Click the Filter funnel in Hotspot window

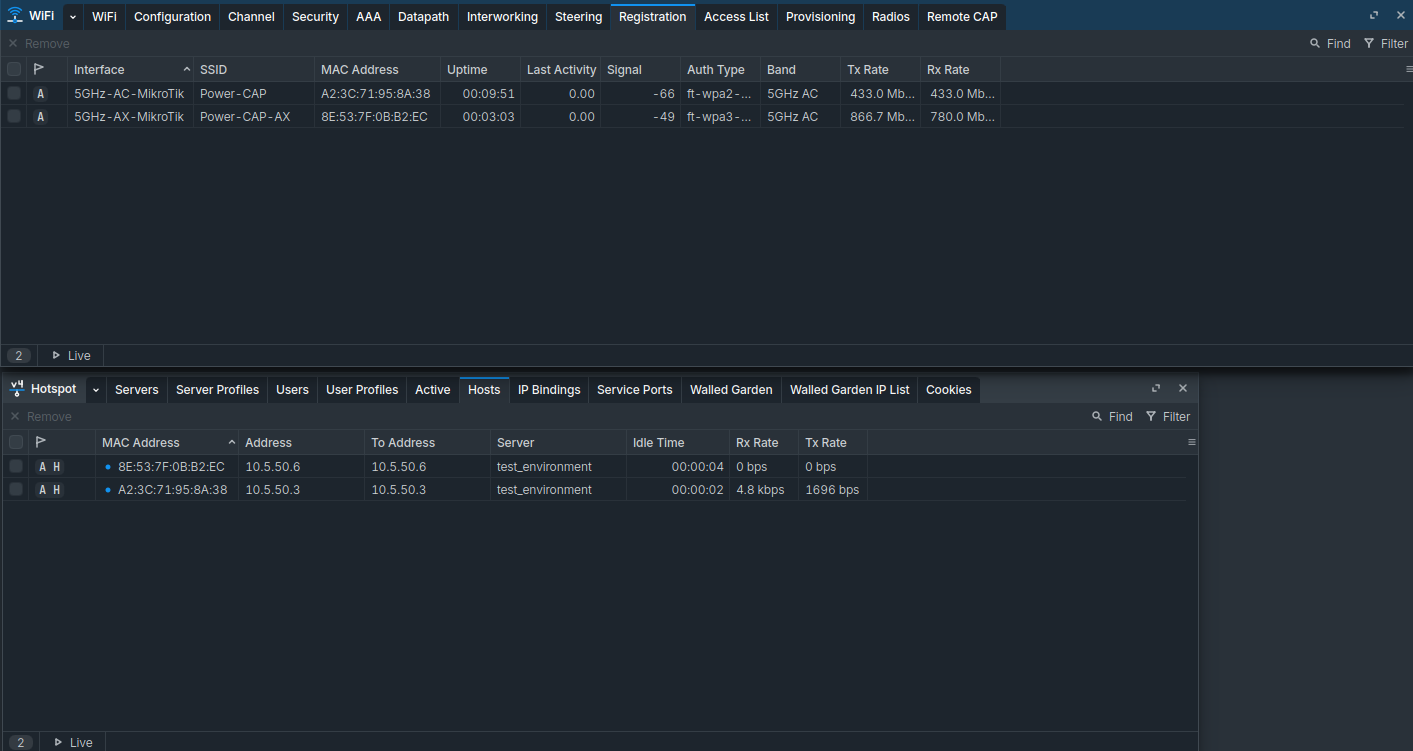click(1151, 417)
